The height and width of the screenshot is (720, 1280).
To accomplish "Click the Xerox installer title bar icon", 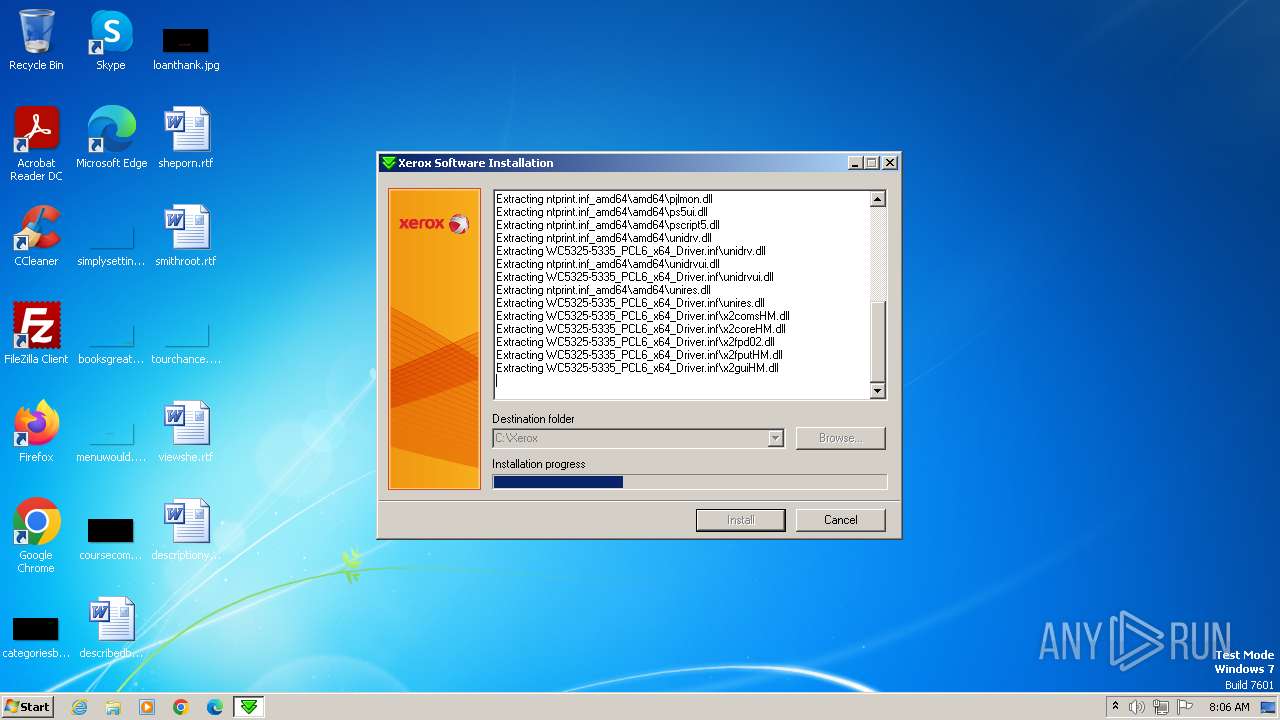I will click(x=388, y=163).
